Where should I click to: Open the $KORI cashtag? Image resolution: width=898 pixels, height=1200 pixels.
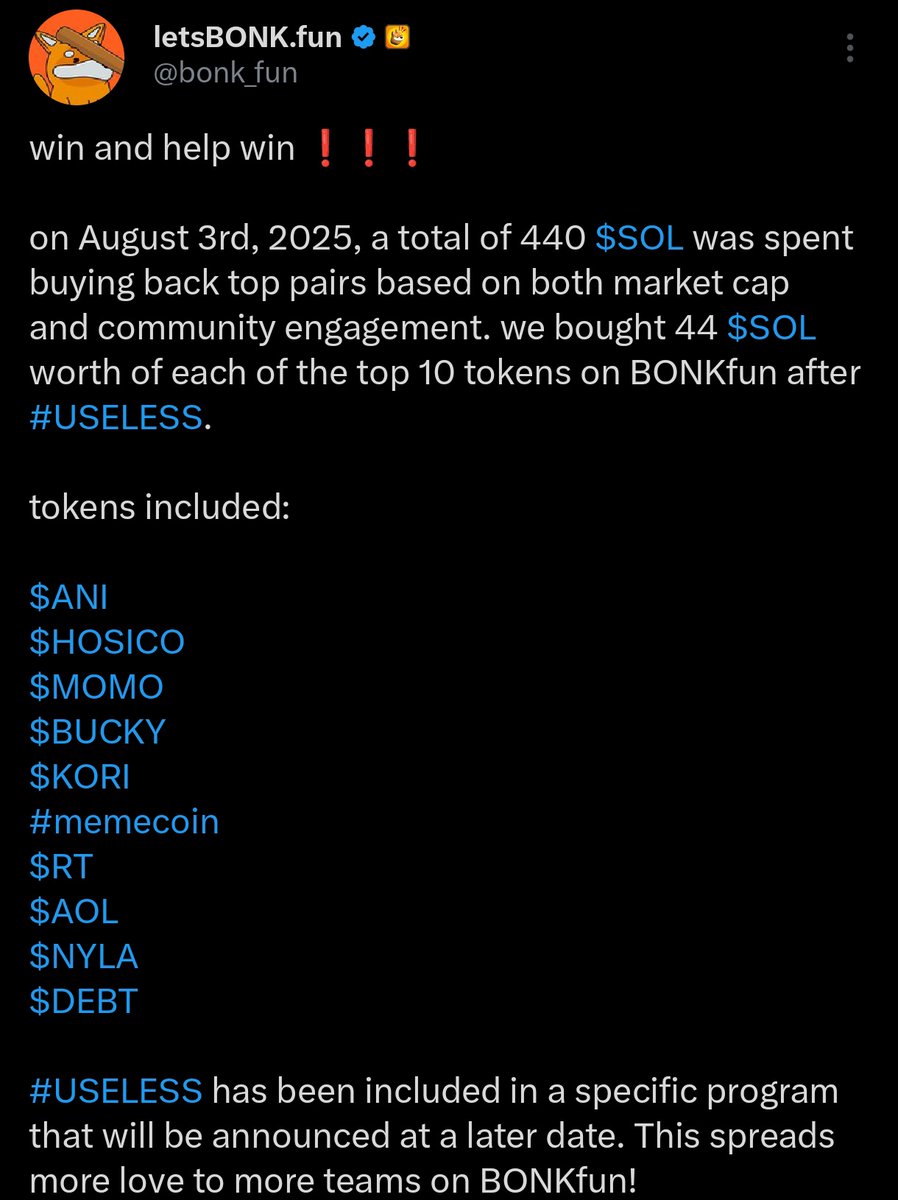[x=80, y=777]
